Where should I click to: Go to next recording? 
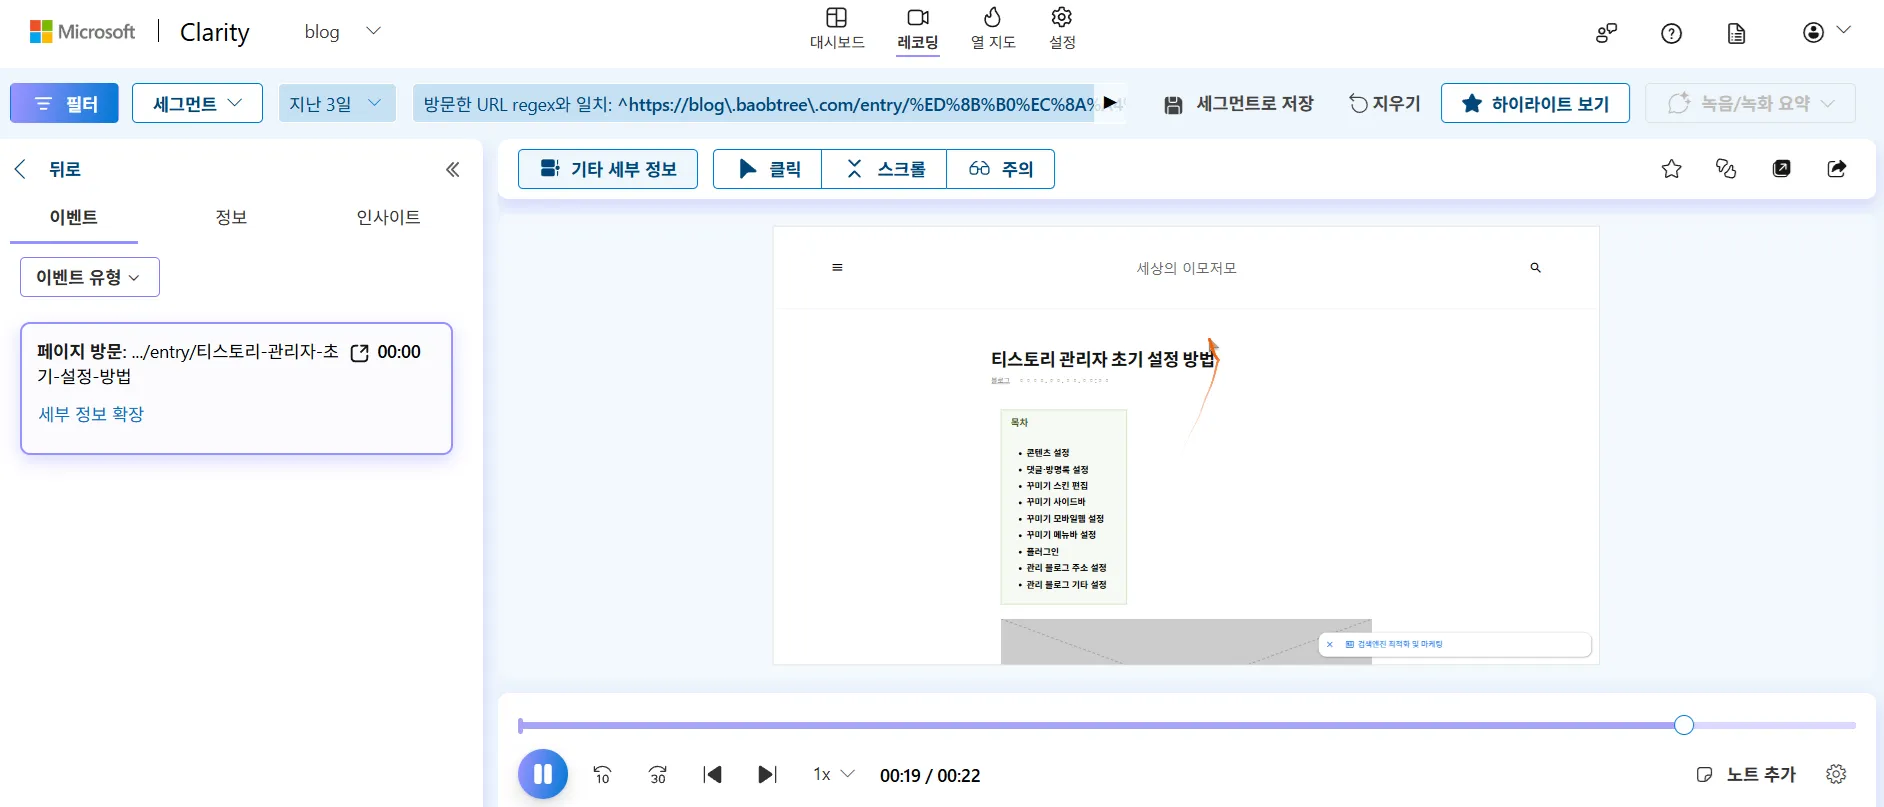click(767, 774)
